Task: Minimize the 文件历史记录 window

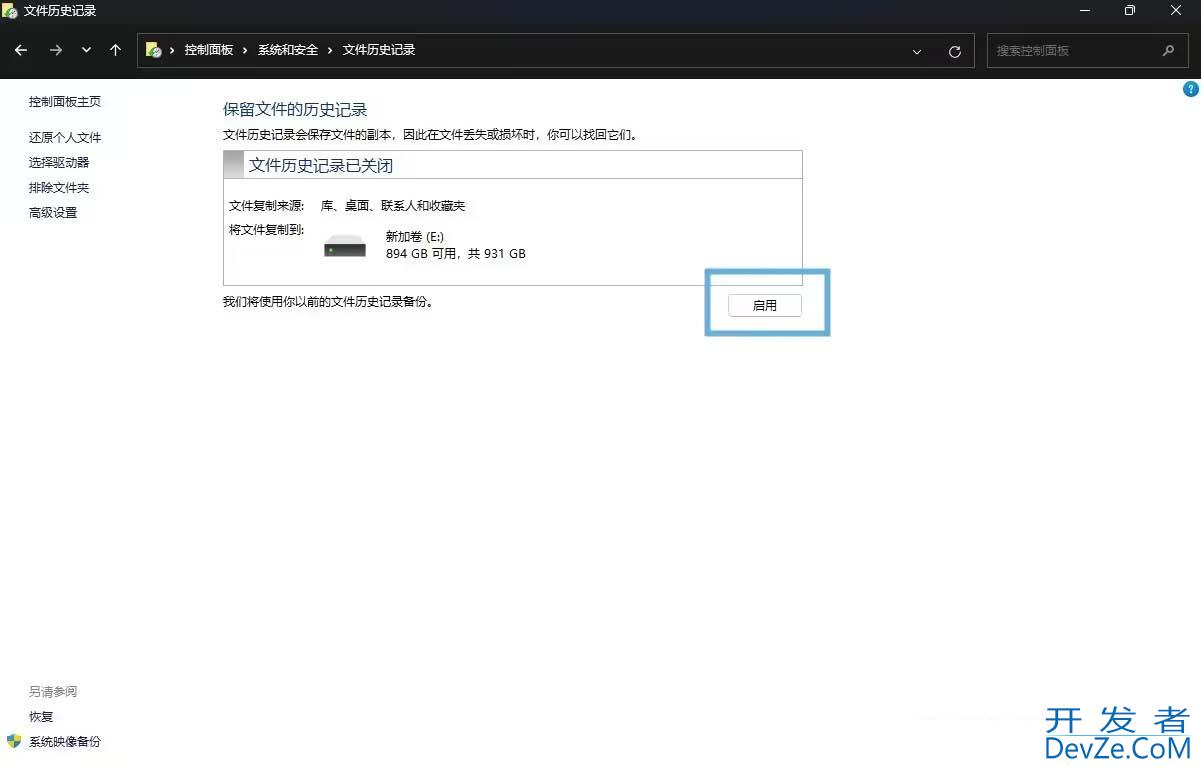Action: click(1085, 10)
